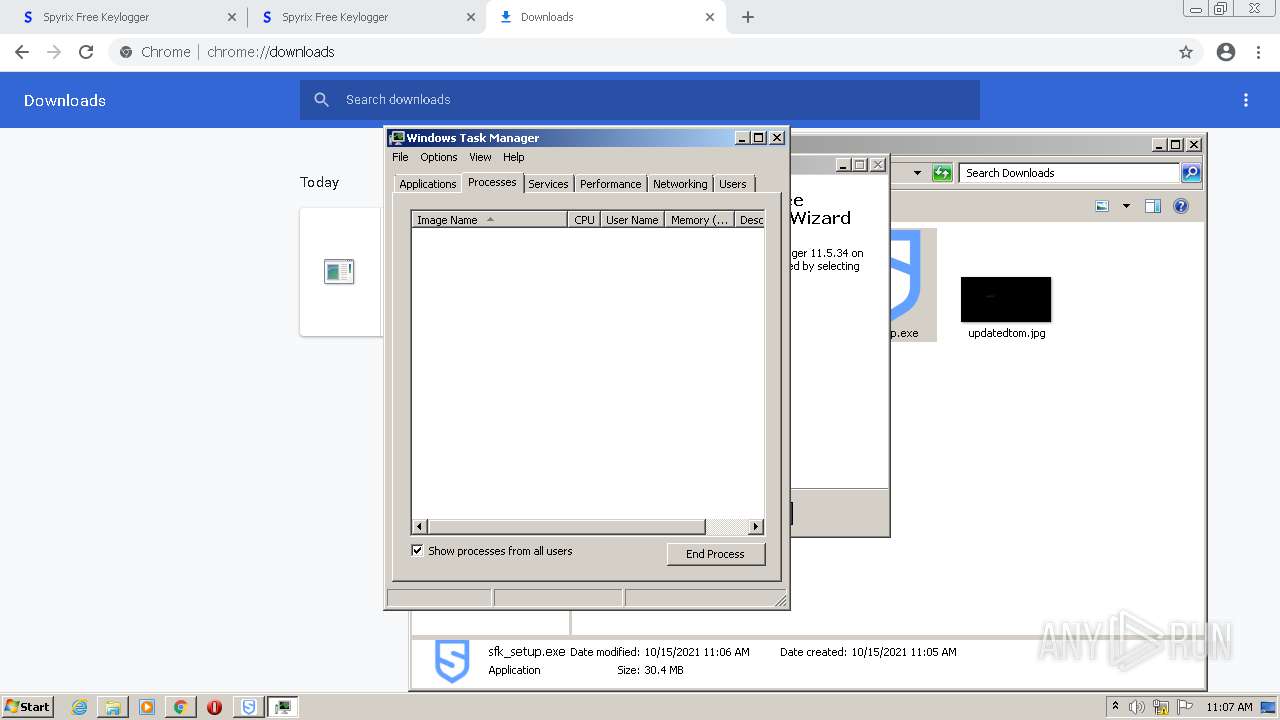The width and height of the screenshot is (1280, 720).
Task: Expand the Explorer address bar dropdown
Action: pyautogui.click(x=917, y=173)
